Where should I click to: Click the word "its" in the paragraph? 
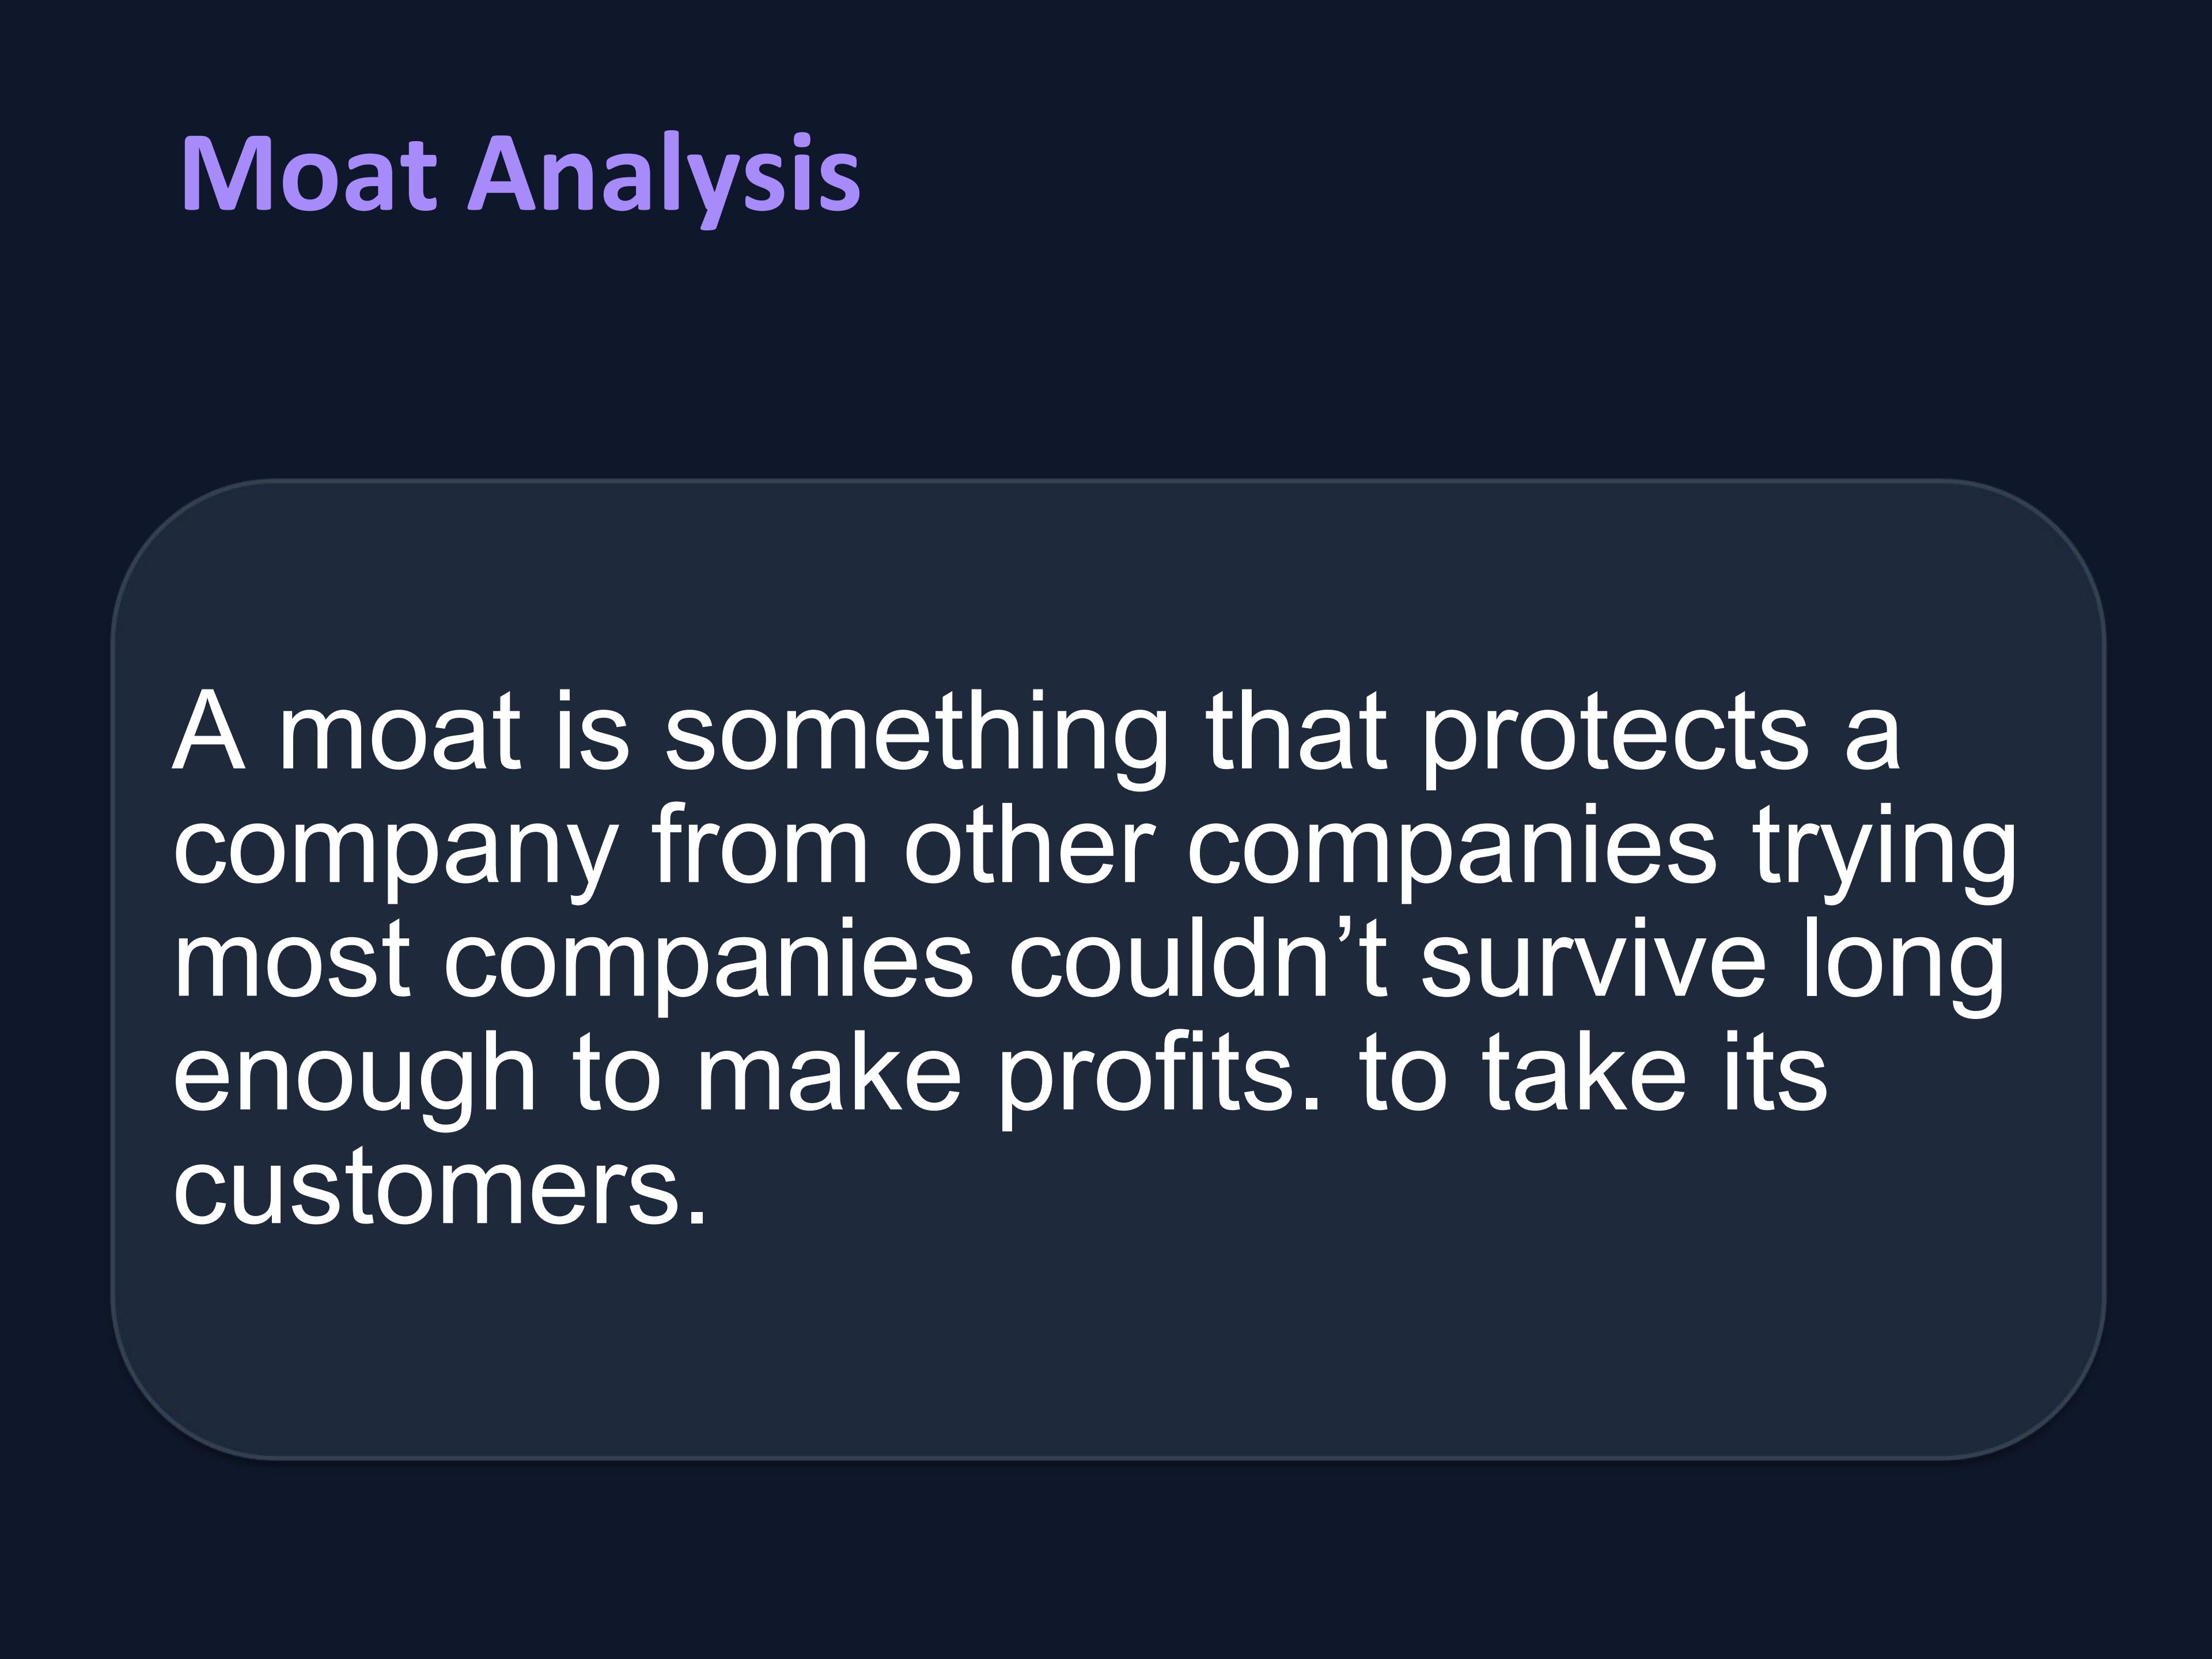(1773, 1074)
